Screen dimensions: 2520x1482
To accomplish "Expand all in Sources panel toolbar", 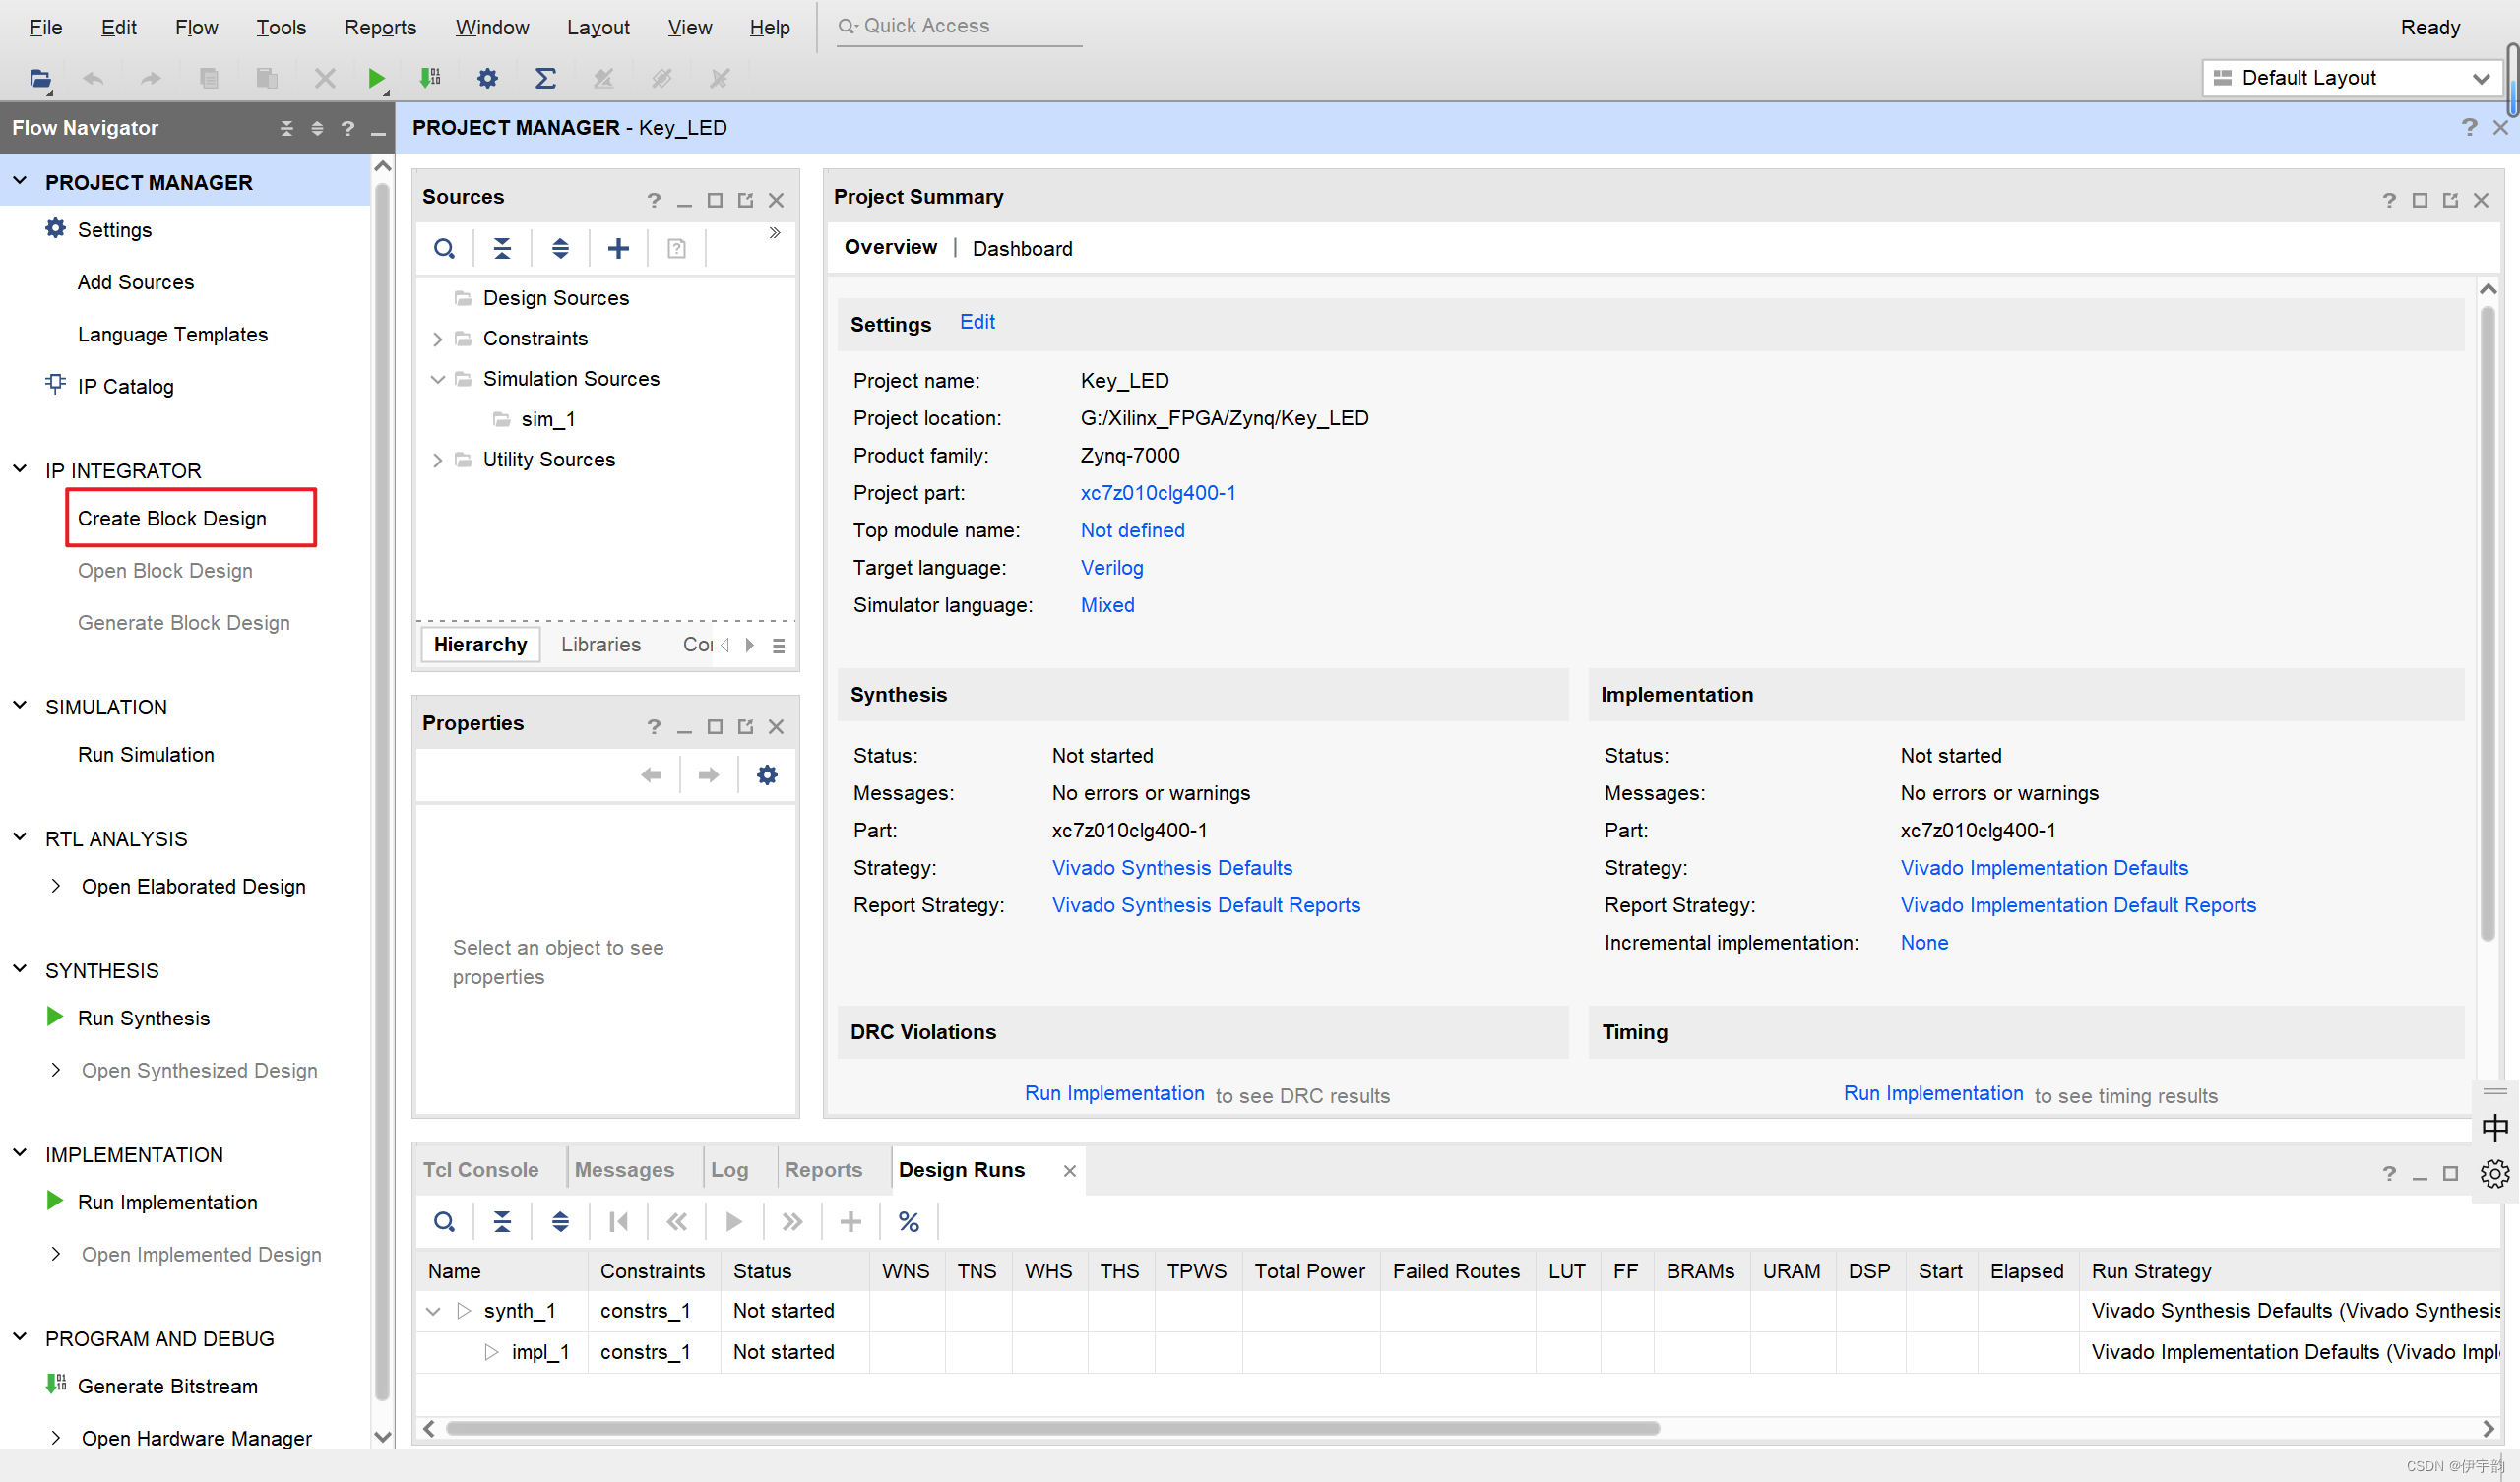I will [x=560, y=248].
